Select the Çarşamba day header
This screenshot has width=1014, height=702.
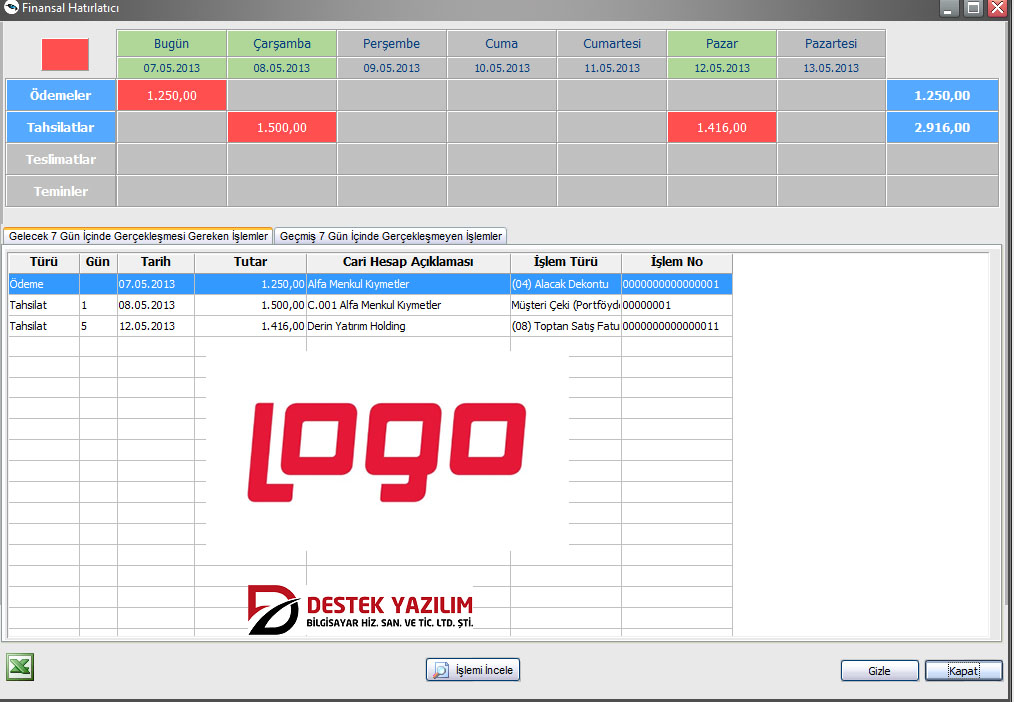[x=281, y=44]
